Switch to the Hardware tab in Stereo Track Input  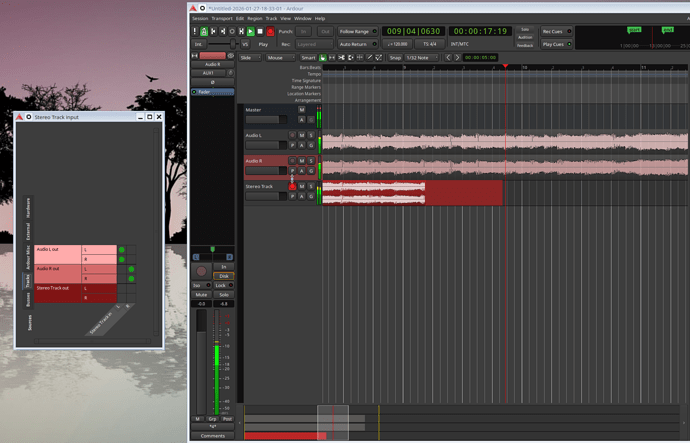coord(29,207)
